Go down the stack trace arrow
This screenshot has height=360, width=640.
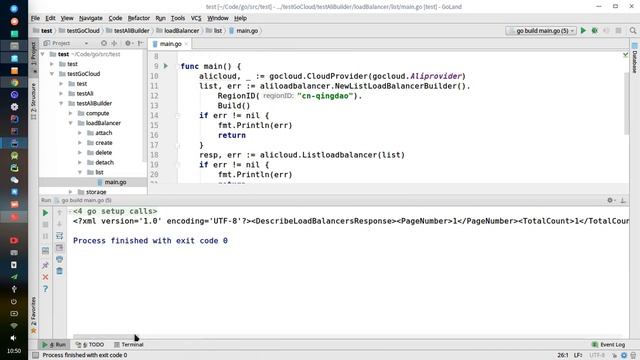(60, 224)
